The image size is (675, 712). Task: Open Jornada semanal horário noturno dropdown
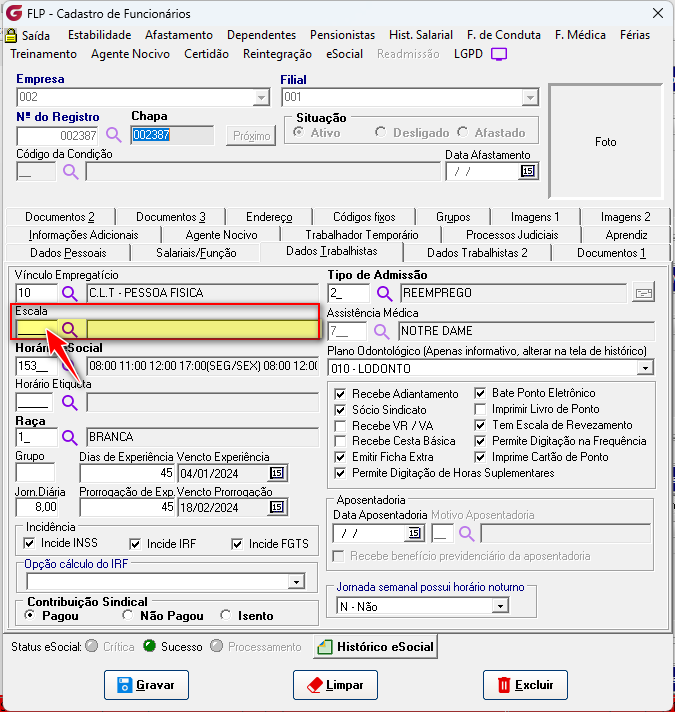[x=500, y=606]
